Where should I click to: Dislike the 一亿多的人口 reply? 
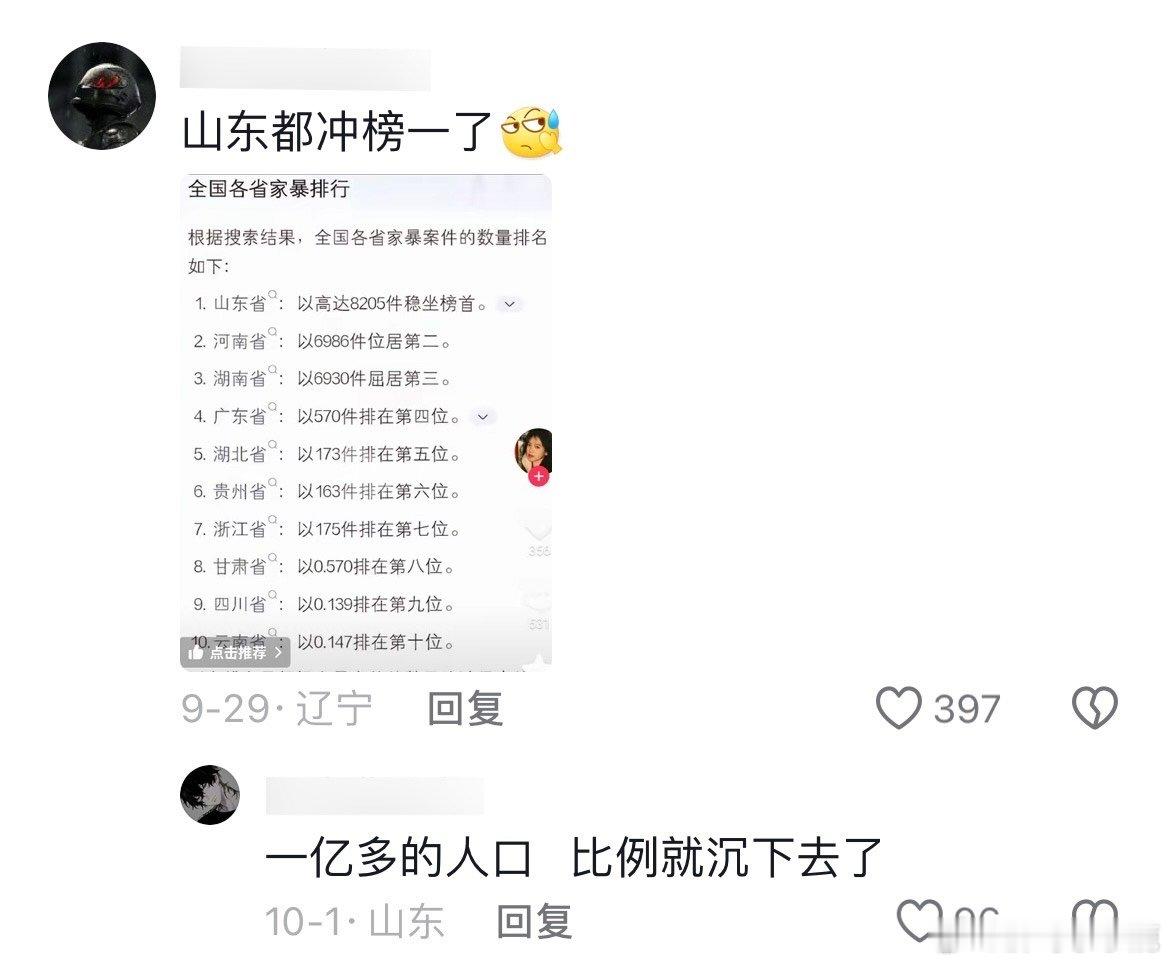pos(1095,921)
